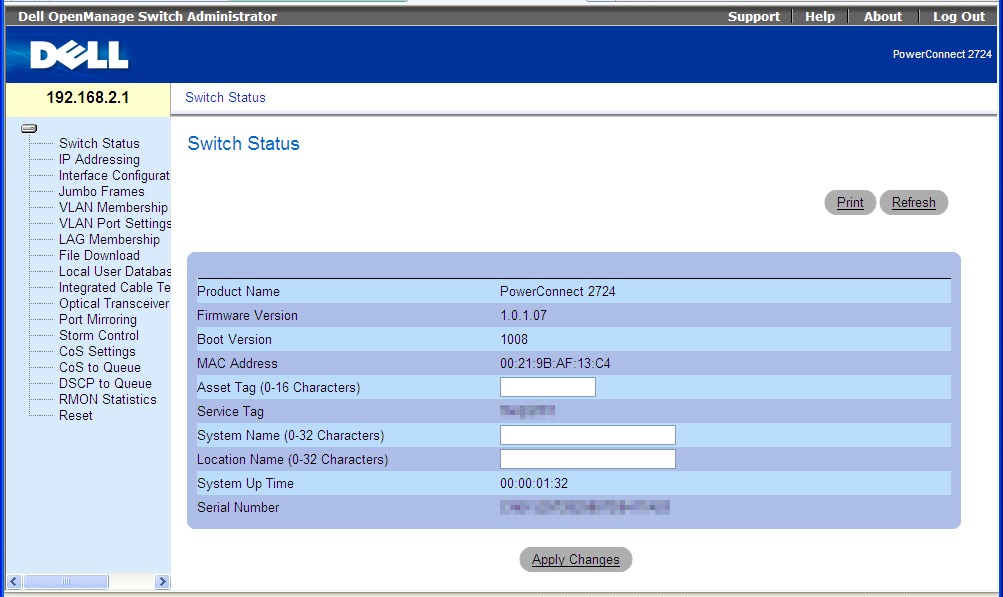Click the Apply Changes button
1003x597 pixels.
coord(576,559)
